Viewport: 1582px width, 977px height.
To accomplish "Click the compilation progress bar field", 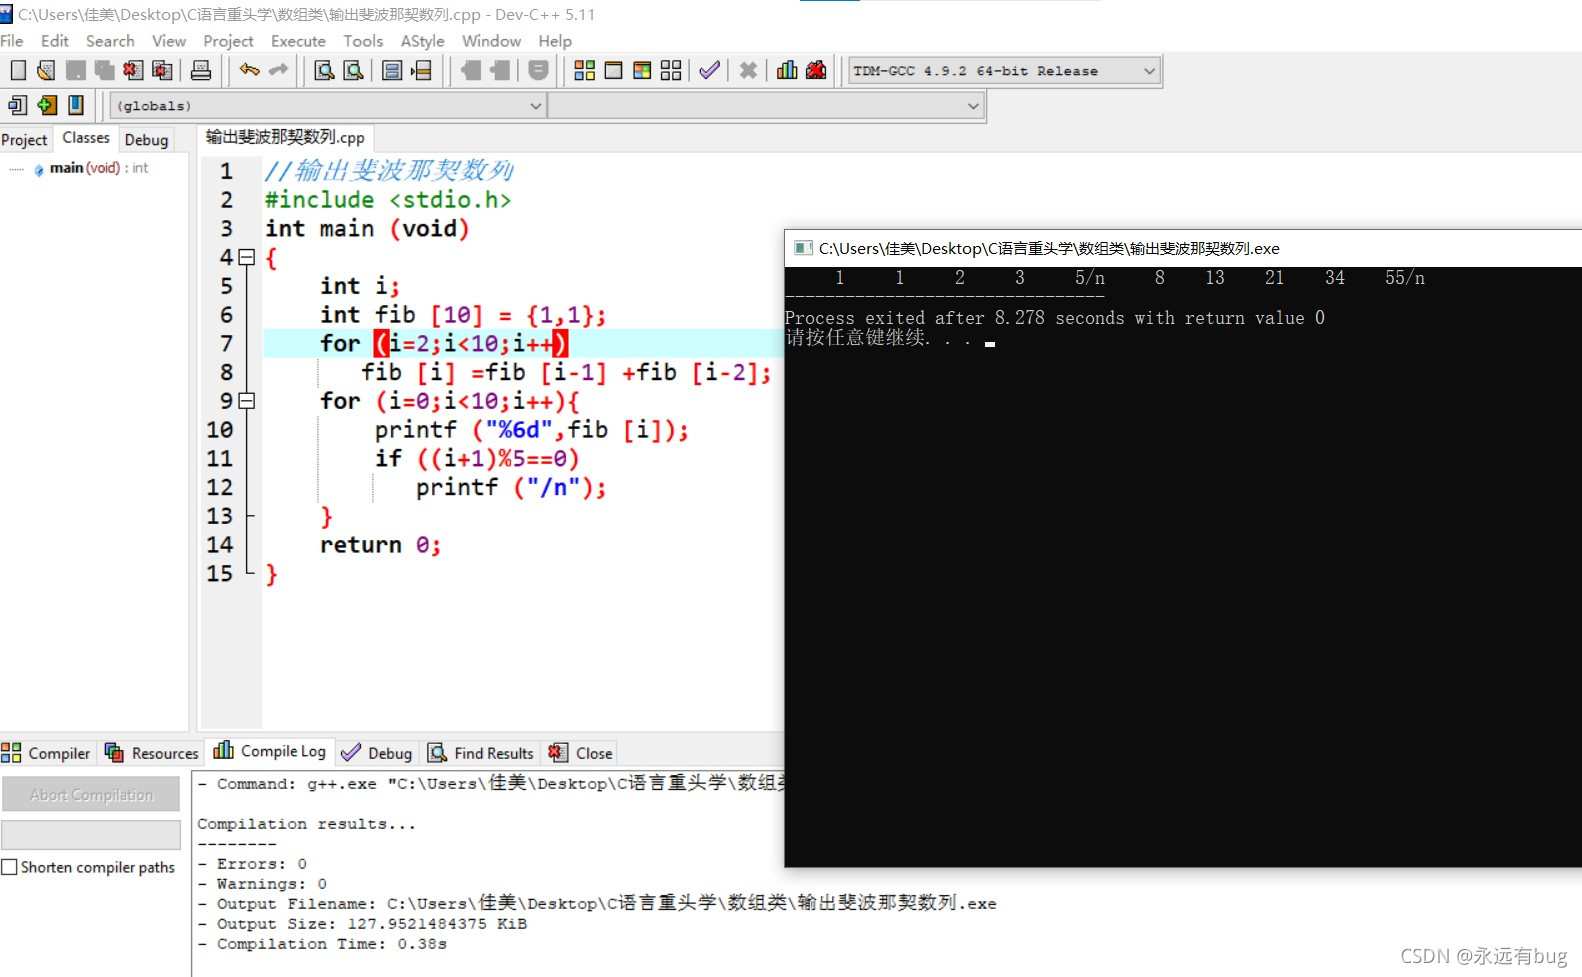I will click(x=91, y=835).
